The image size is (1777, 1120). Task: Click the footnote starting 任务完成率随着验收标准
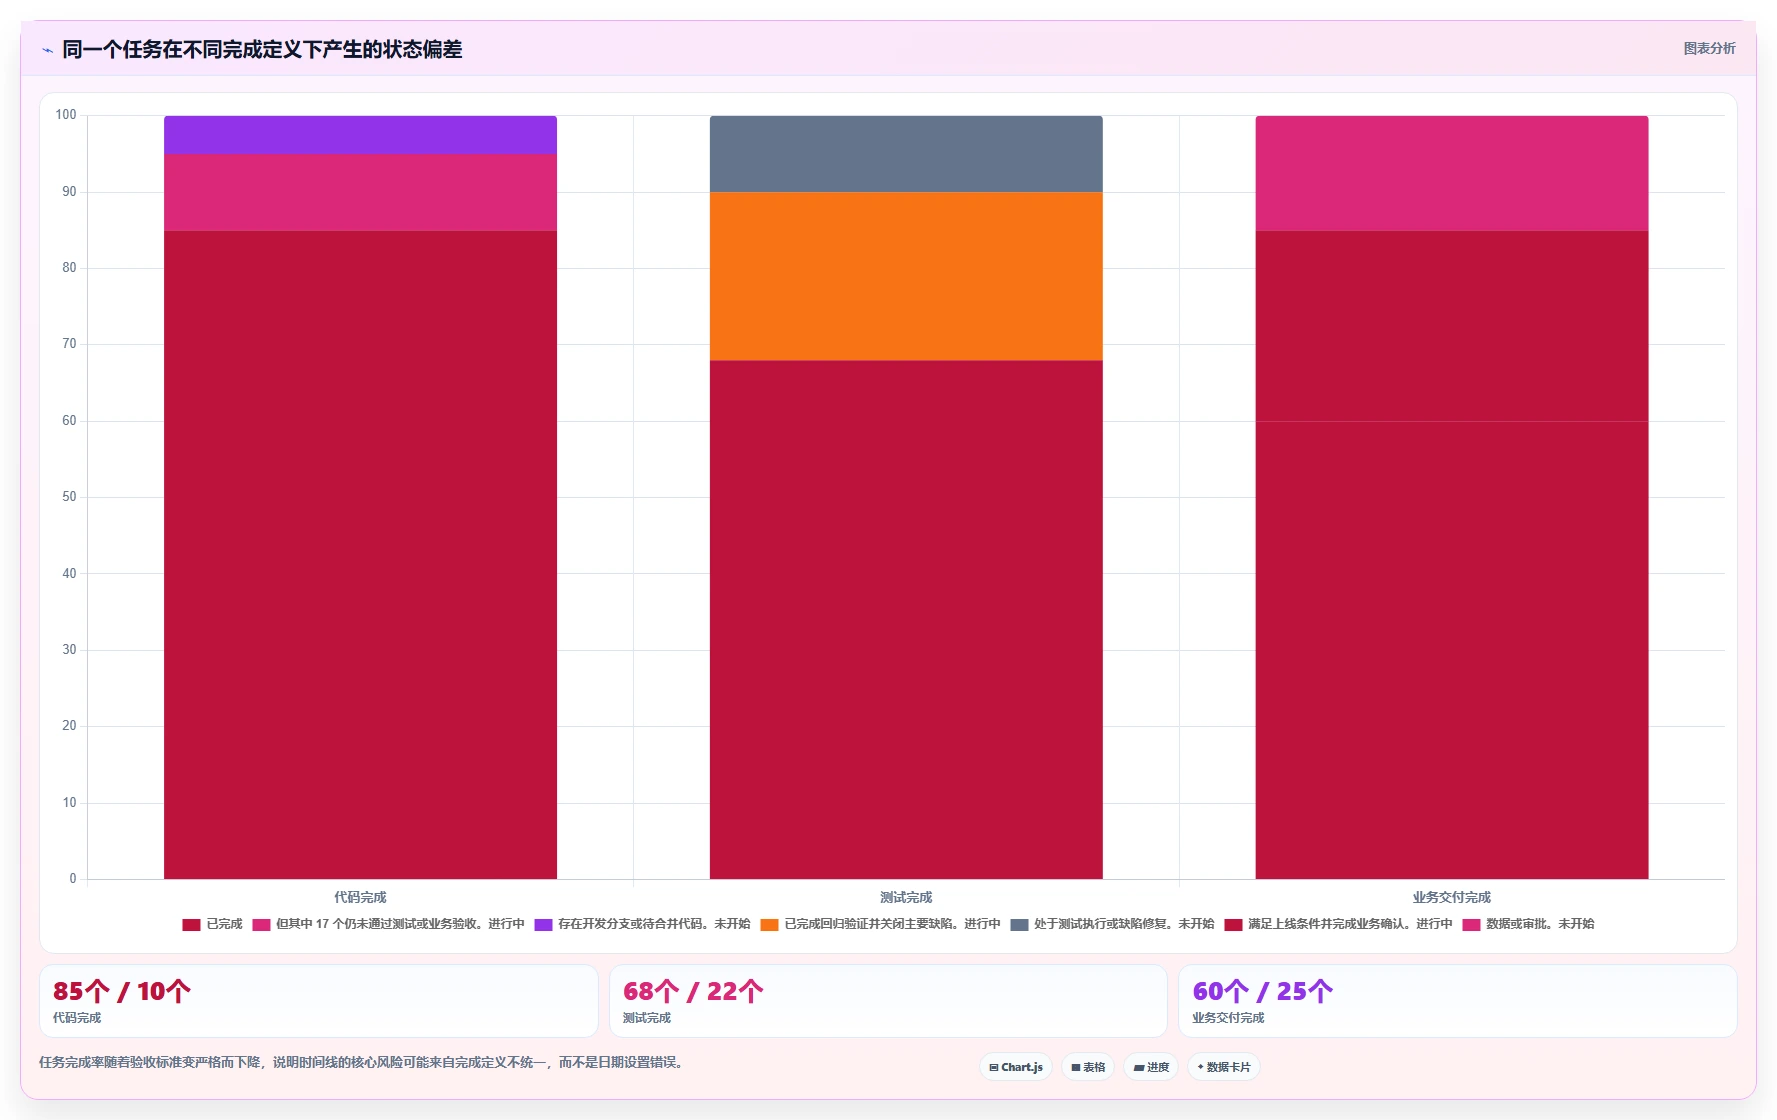pyautogui.click(x=364, y=1062)
